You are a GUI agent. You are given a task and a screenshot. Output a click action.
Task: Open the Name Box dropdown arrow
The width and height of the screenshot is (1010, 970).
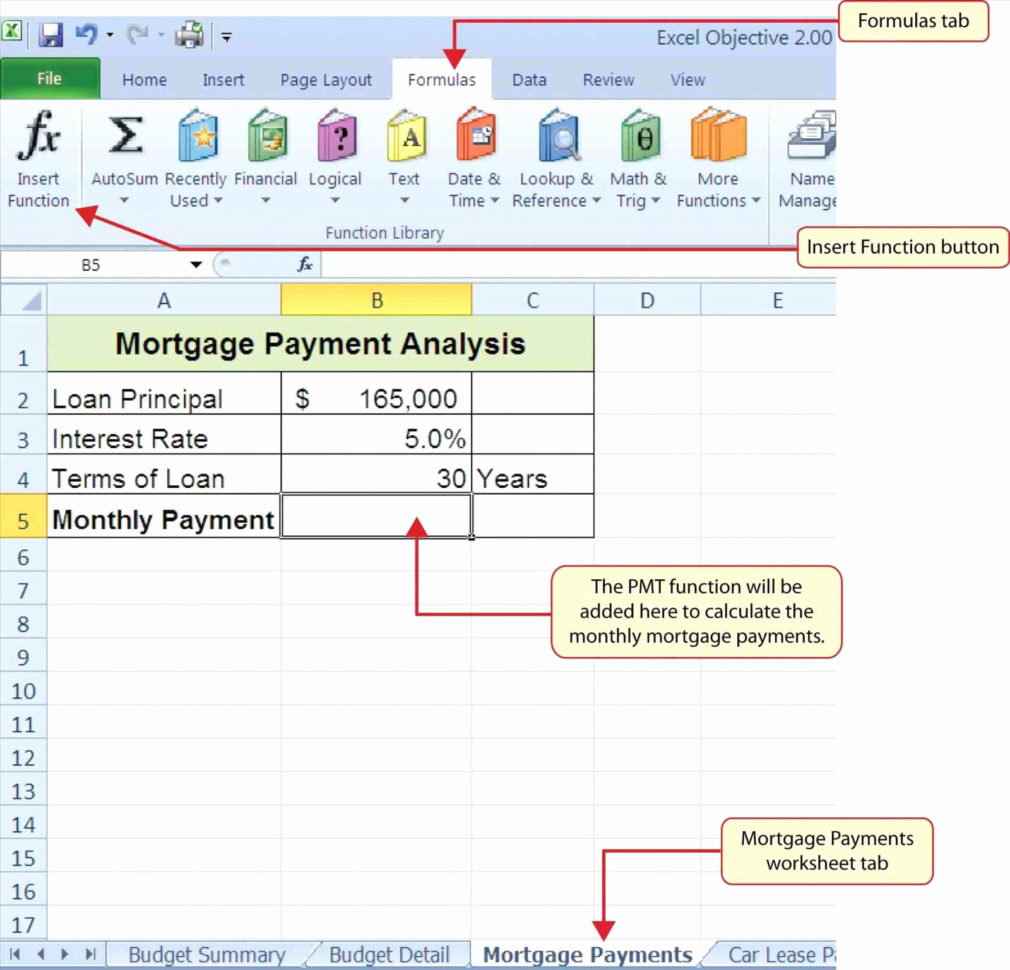click(x=196, y=265)
